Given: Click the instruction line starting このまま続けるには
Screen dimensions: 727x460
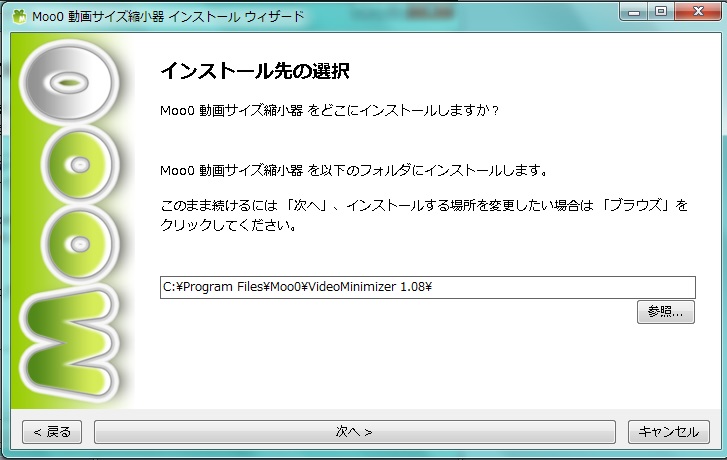Looking at the screenshot, I should pos(424,205).
